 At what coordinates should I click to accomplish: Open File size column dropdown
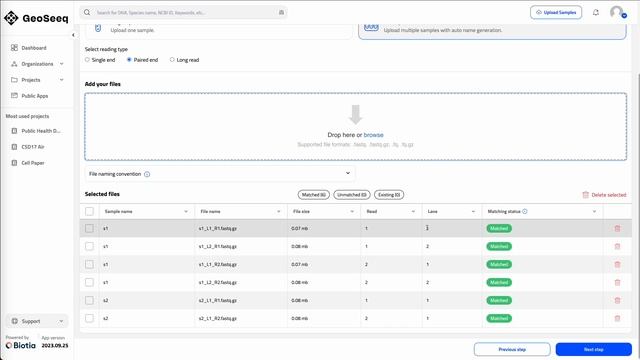pos(352,211)
